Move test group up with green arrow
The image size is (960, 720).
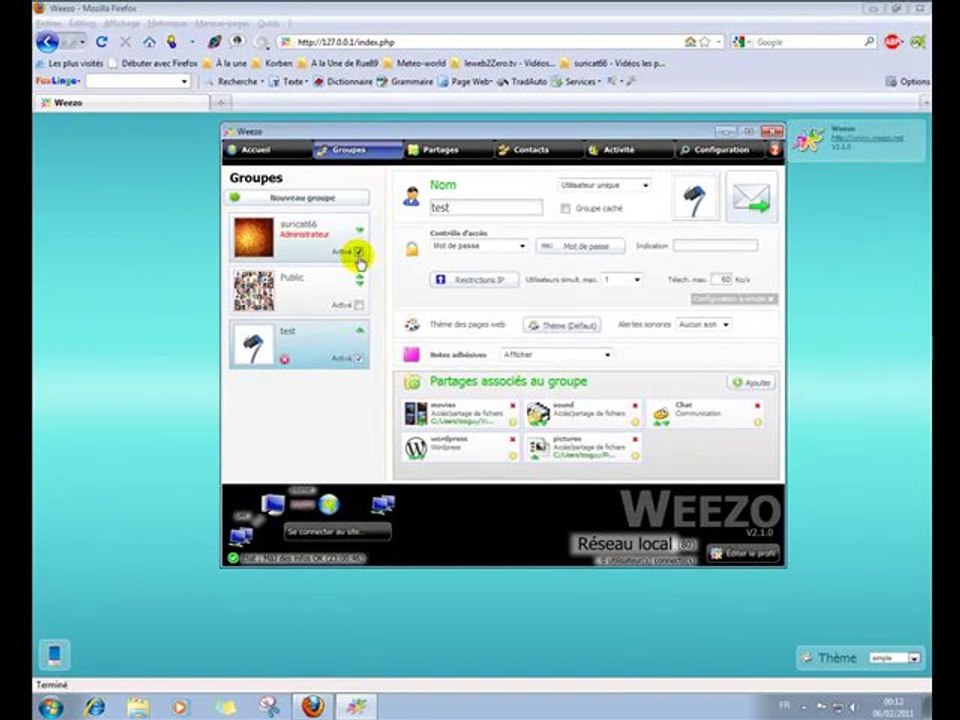[359, 331]
